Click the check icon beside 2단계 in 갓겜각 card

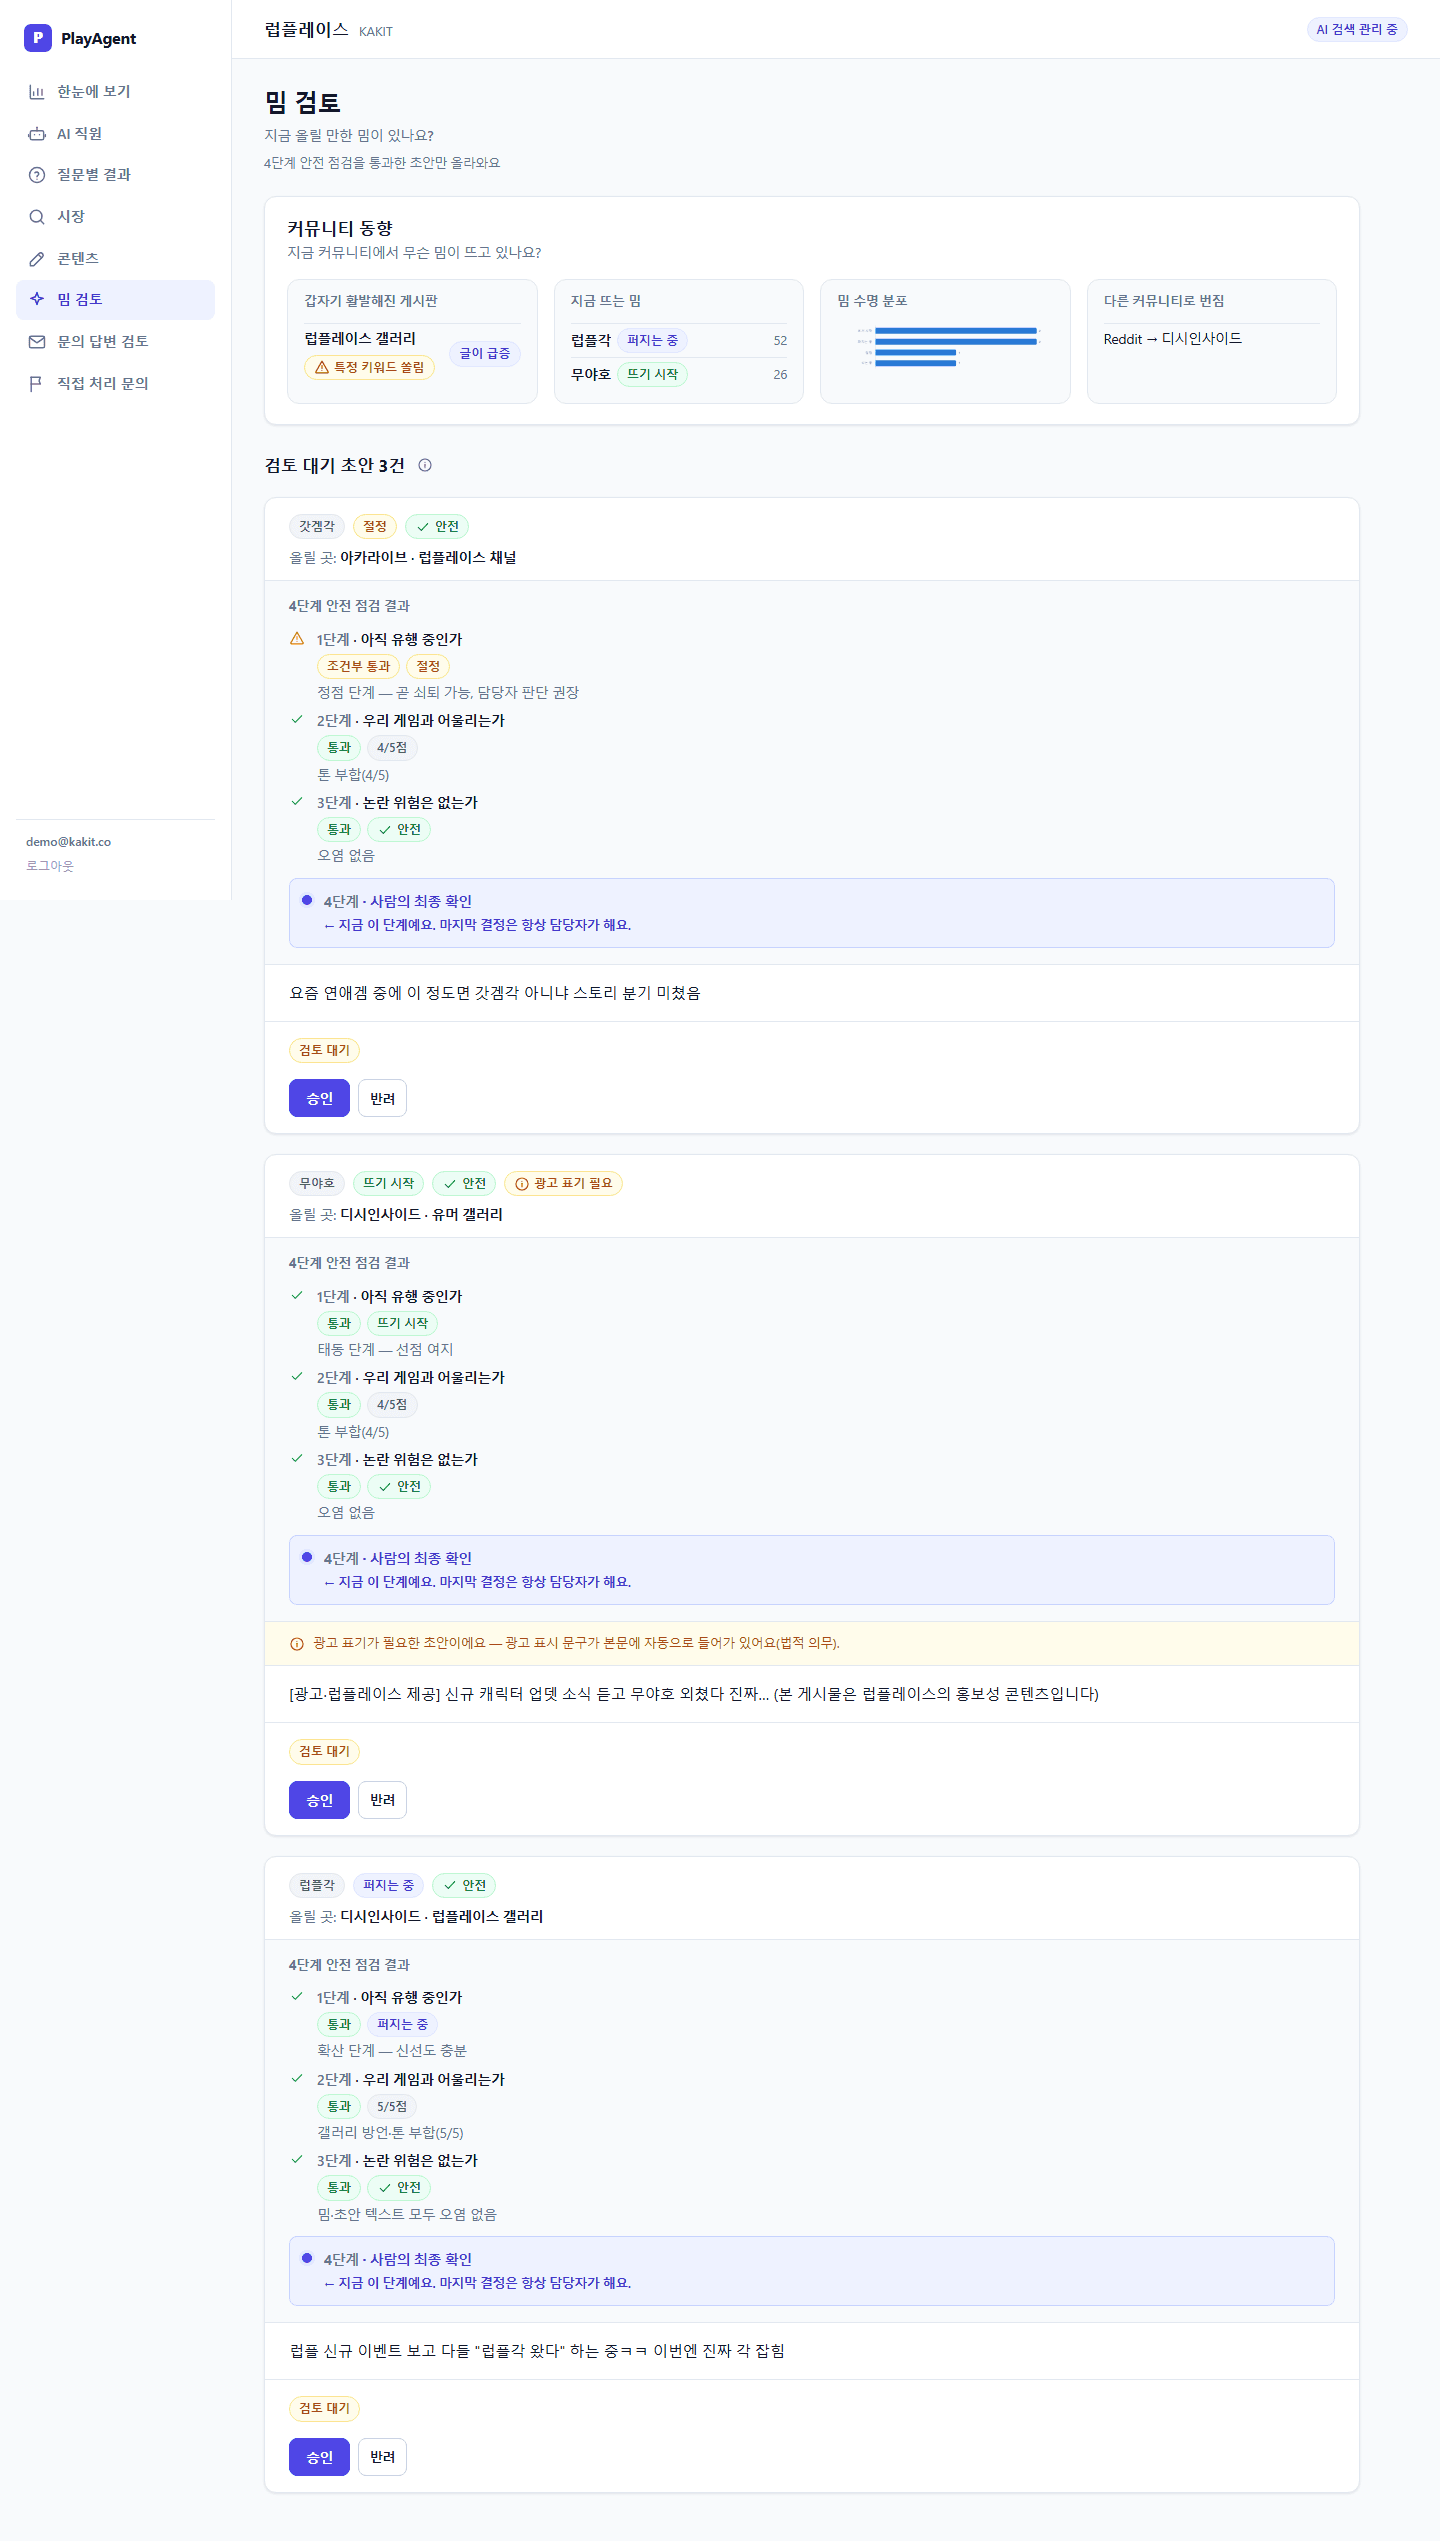click(x=297, y=720)
